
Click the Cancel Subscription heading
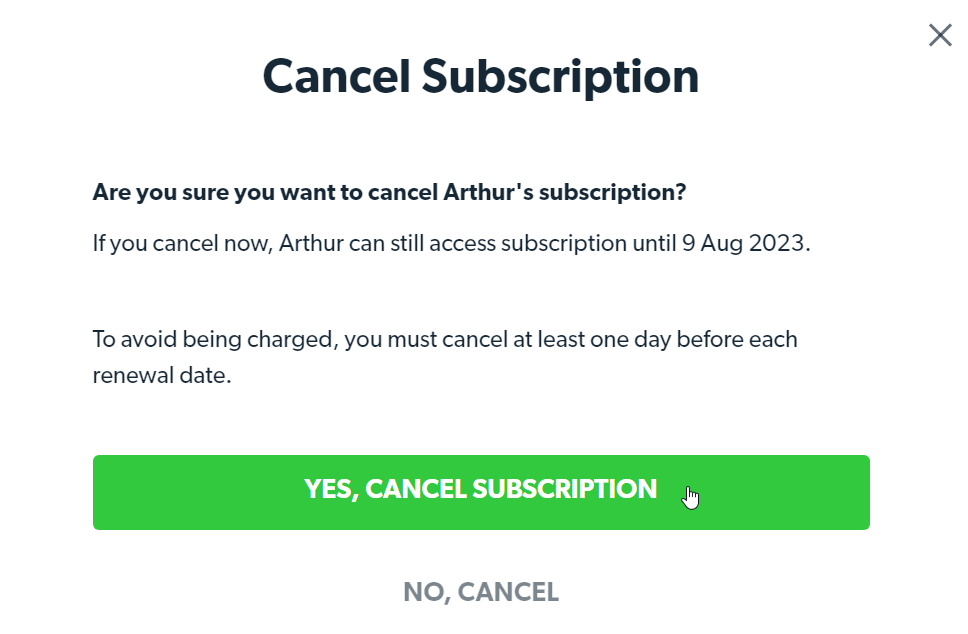pyautogui.click(x=481, y=77)
